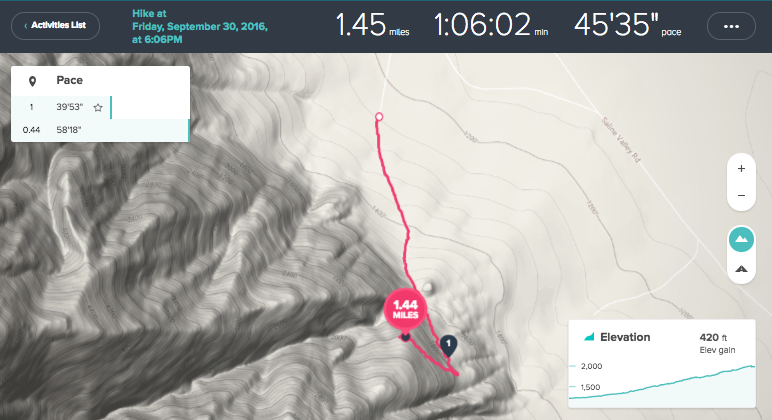Screen dimensions: 772x420
Task: Zoom out with the minus button
Action: [741, 195]
